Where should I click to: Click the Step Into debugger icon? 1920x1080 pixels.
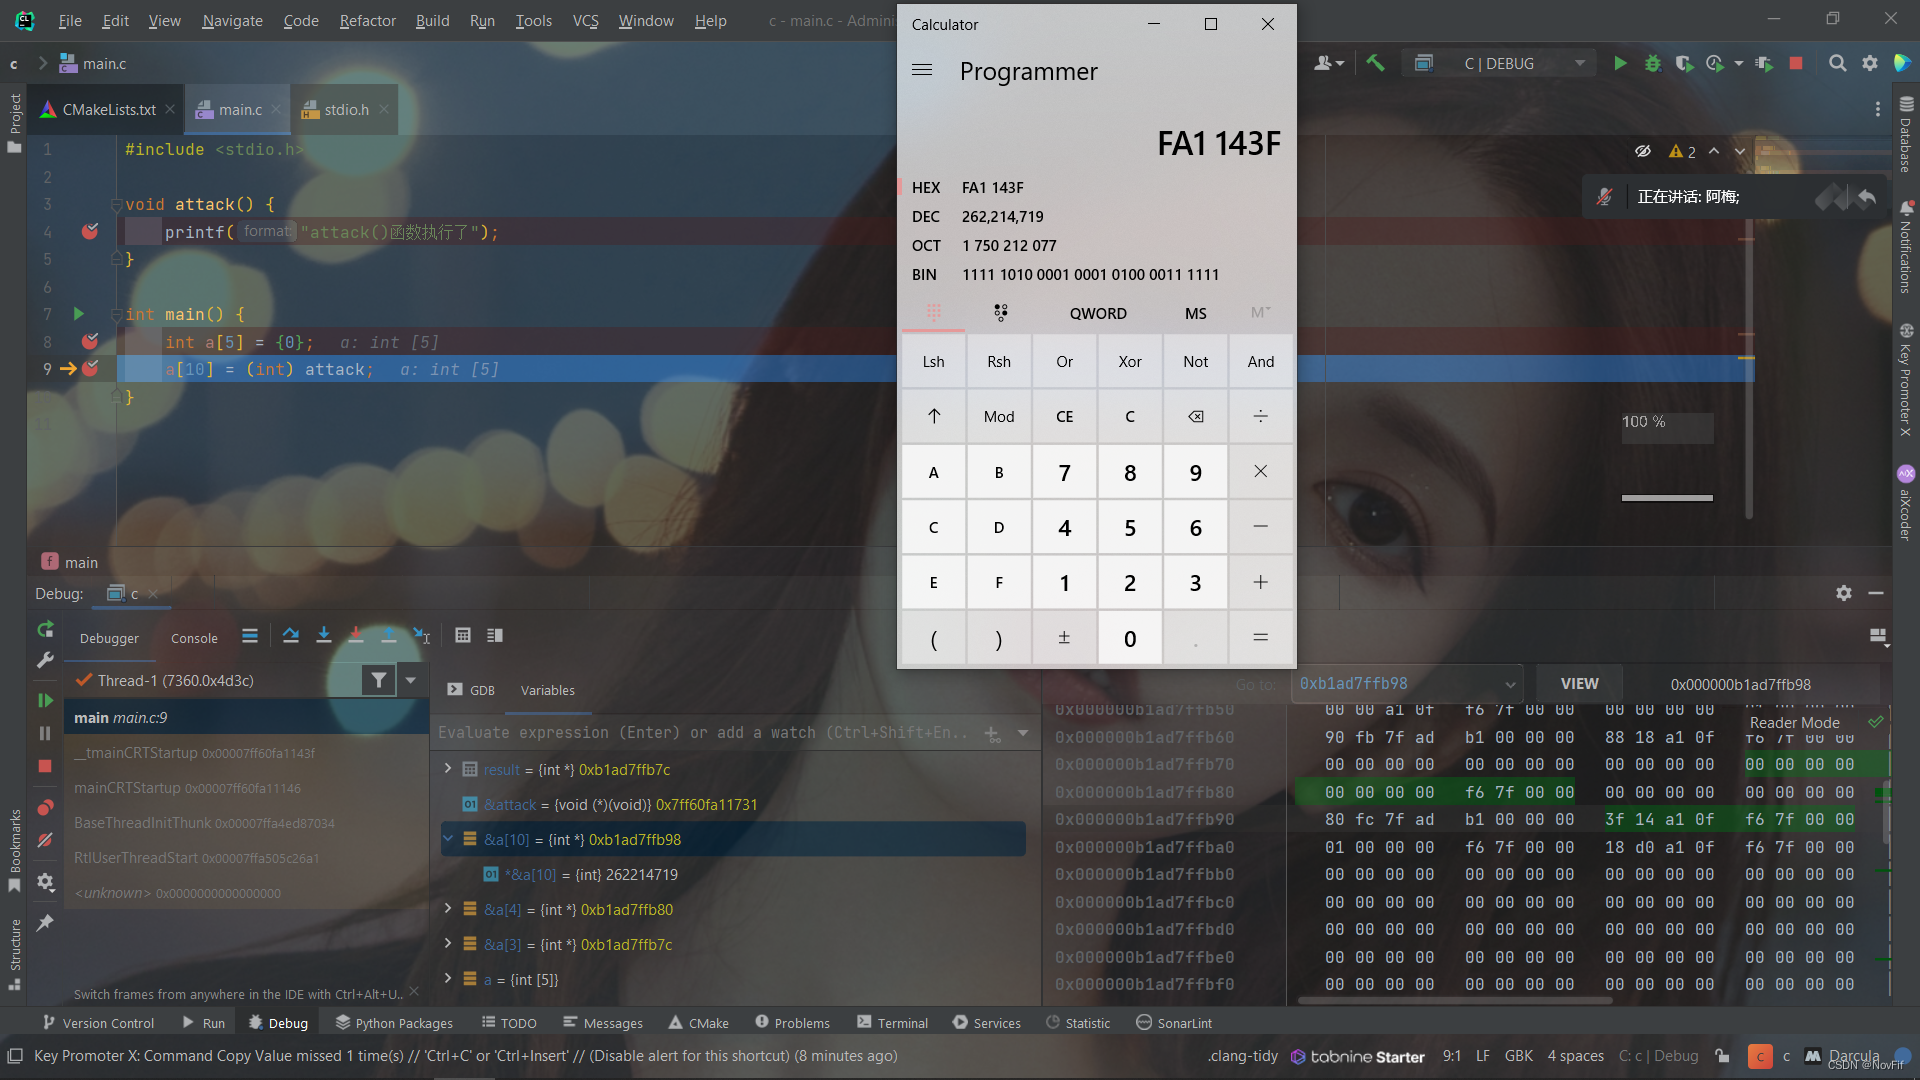click(323, 636)
